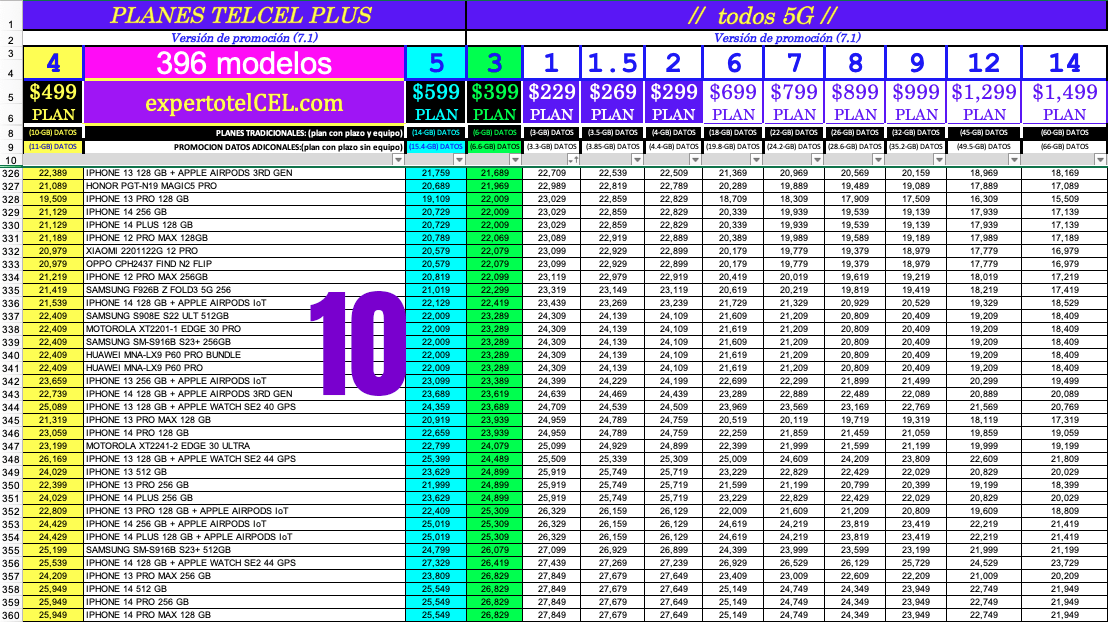1108x622 pixels.
Task: Open the filter dropdown under the $269 plan column
Action: [x=637, y=160]
